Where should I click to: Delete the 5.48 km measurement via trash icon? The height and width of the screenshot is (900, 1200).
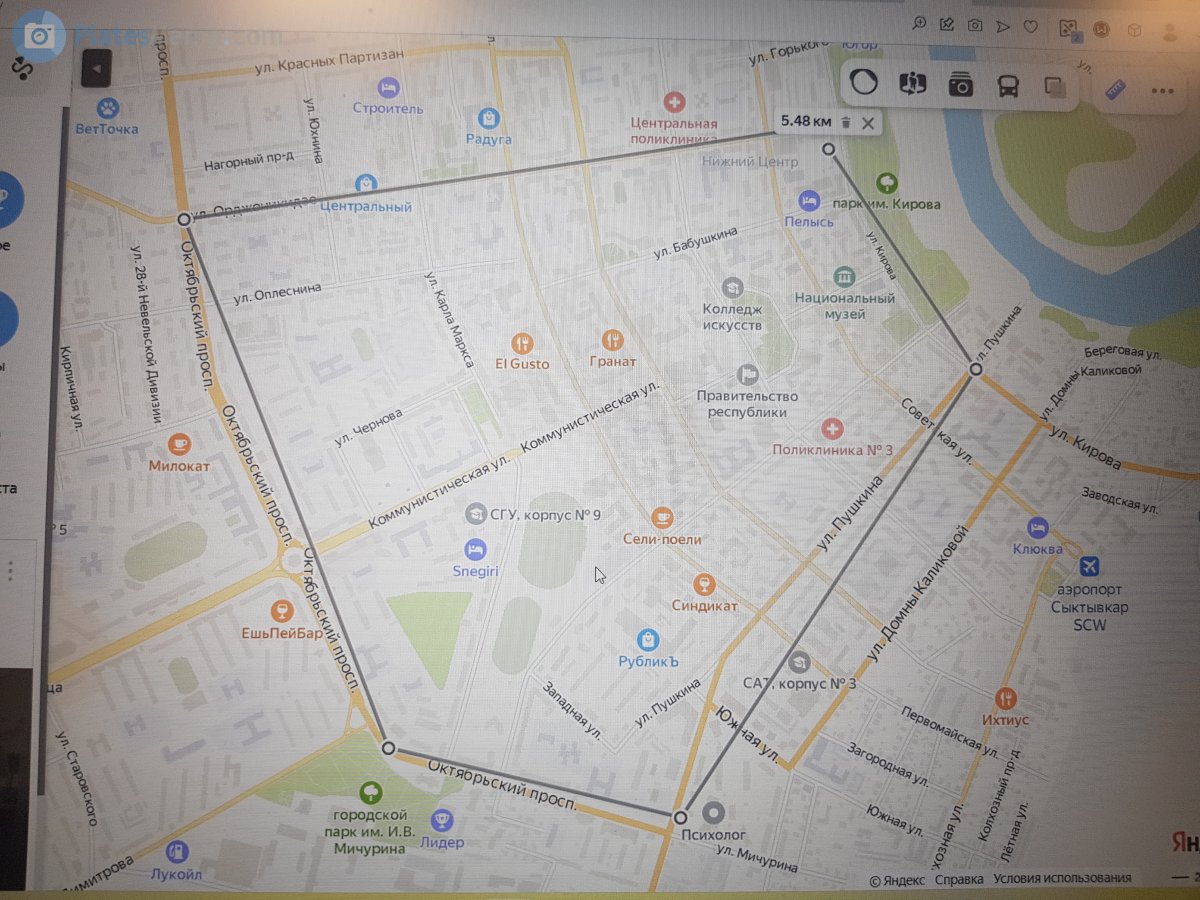coord(845,122)
